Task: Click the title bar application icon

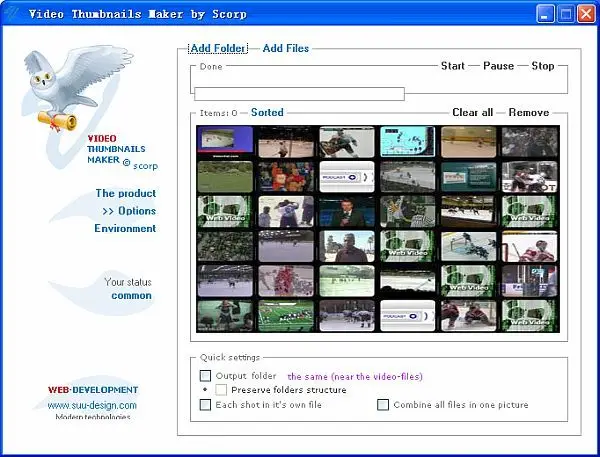Action: tap(12, 14)
